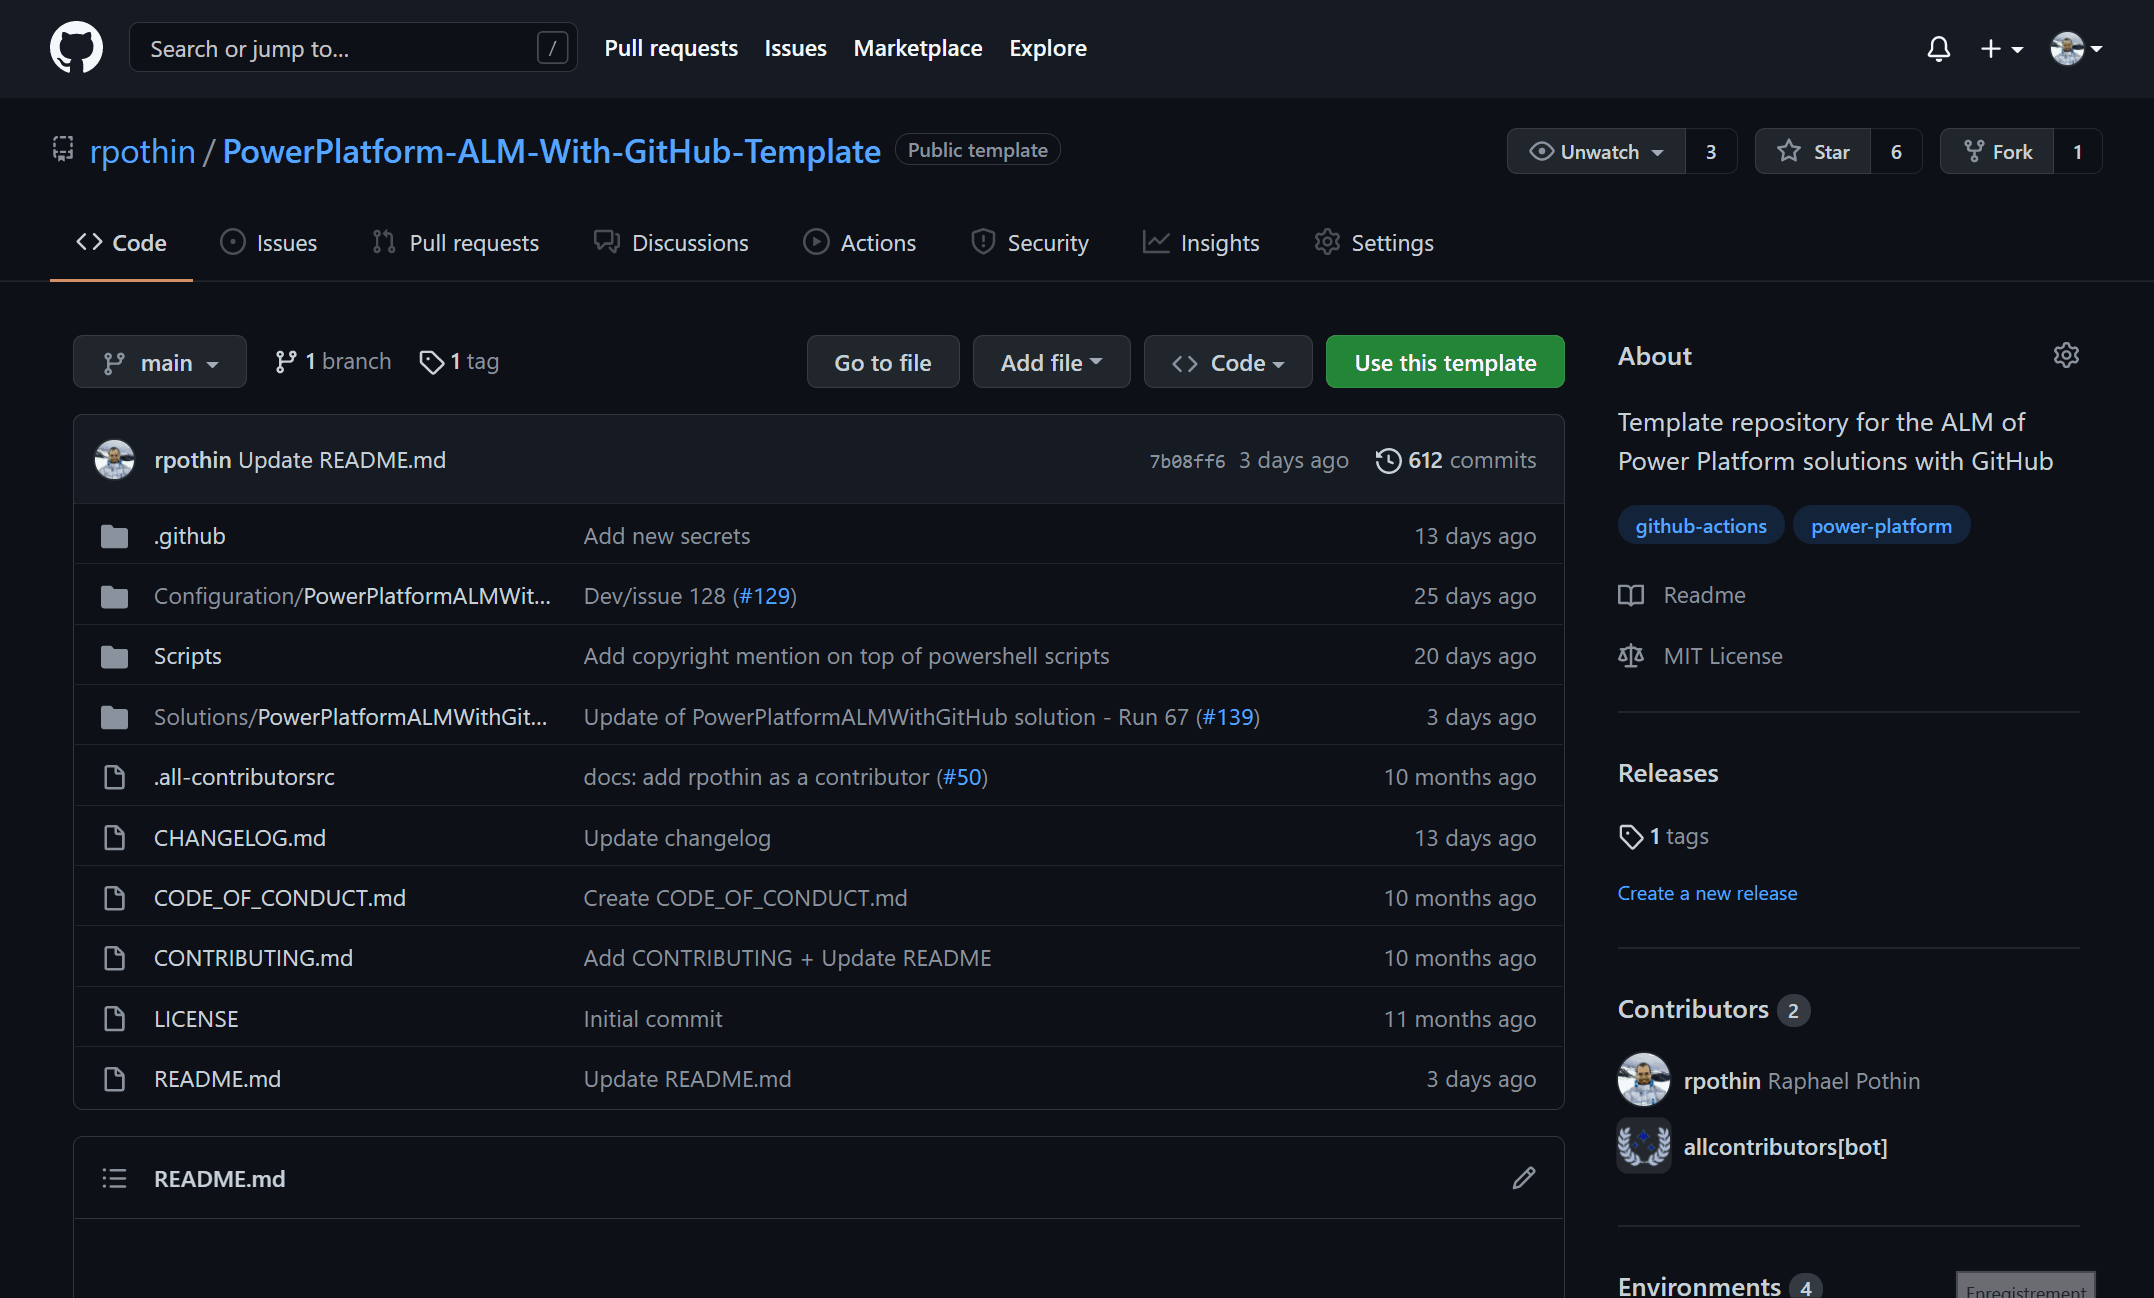The image size is (2154, 1298).
Task: Click the Readme book icon in About section
Action: coord(1630,594)
